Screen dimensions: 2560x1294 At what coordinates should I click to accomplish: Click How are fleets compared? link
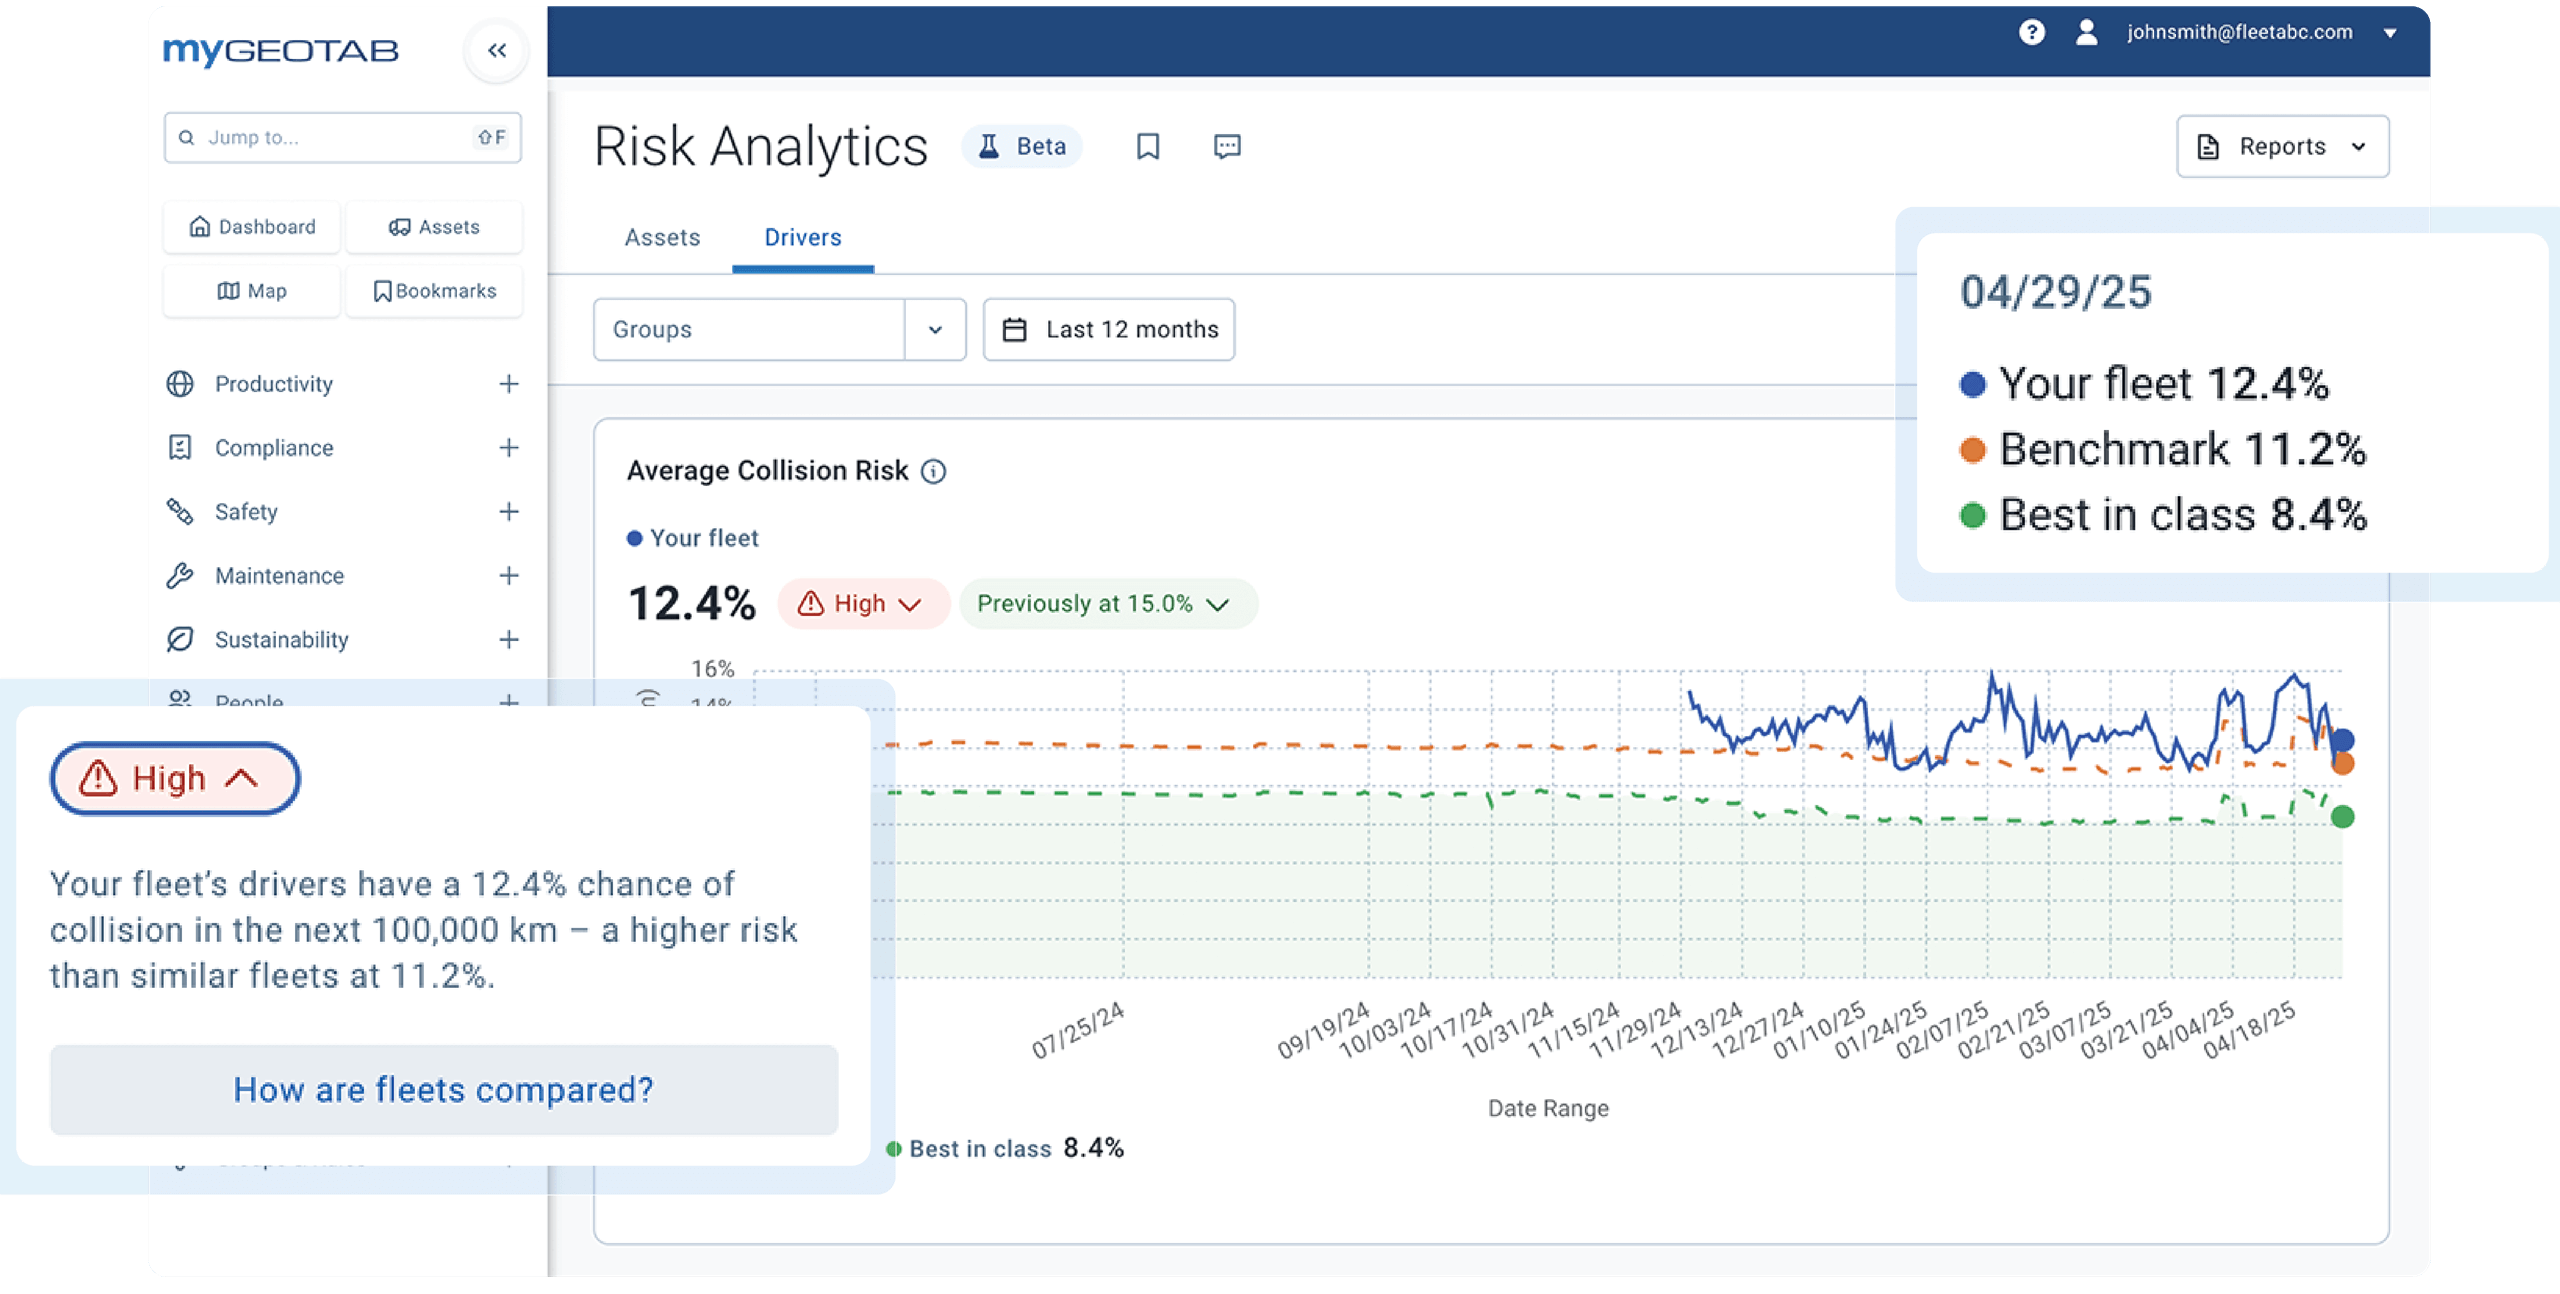pyautogui.click(x=443, y=1089)
